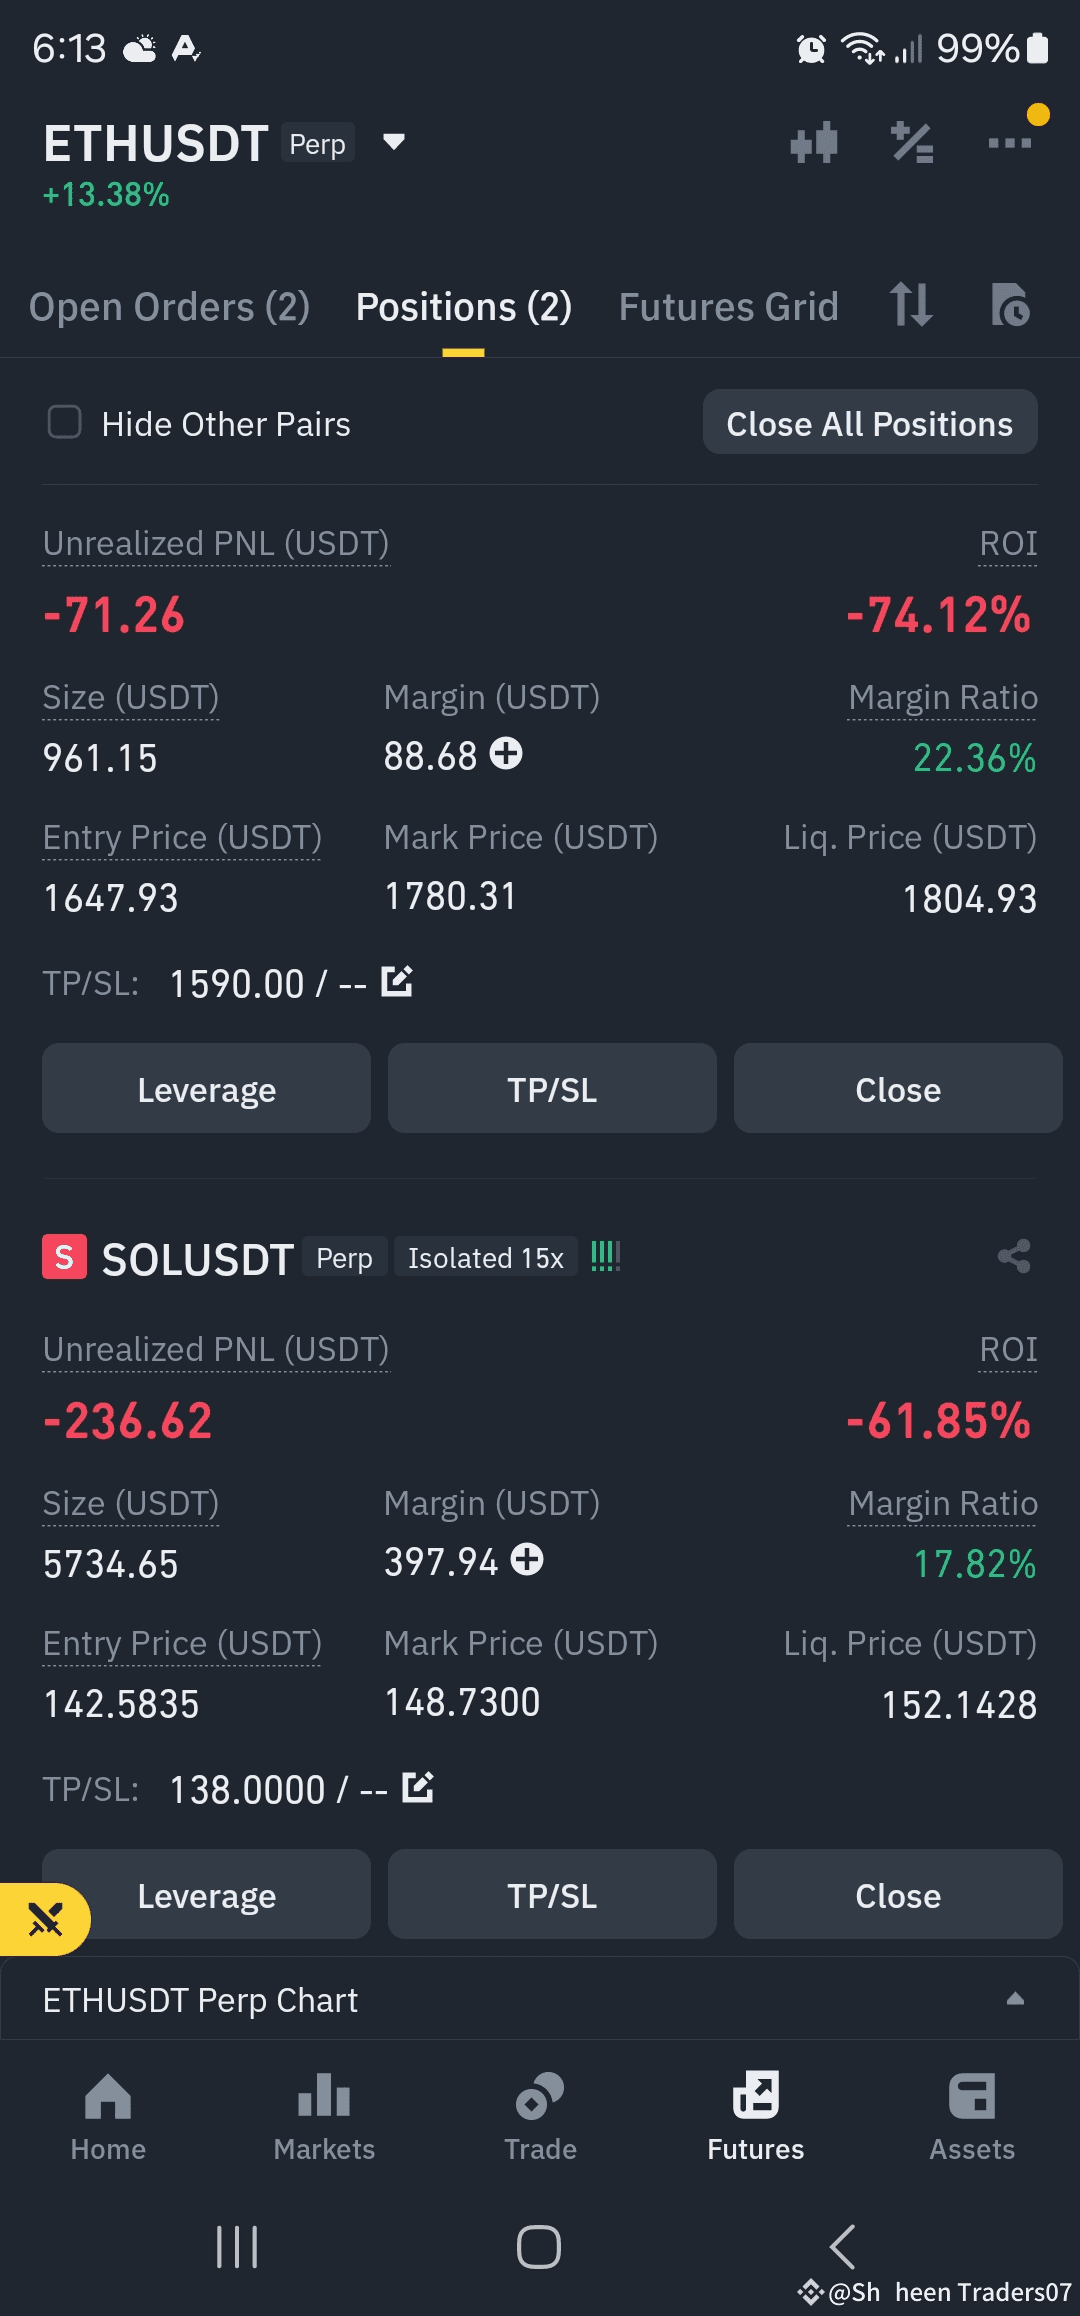Viewport: 1080px width, 2316px height.
Task: Add margin to the SOLUSDT position plus icon
Action: [x=527, y=1559]
